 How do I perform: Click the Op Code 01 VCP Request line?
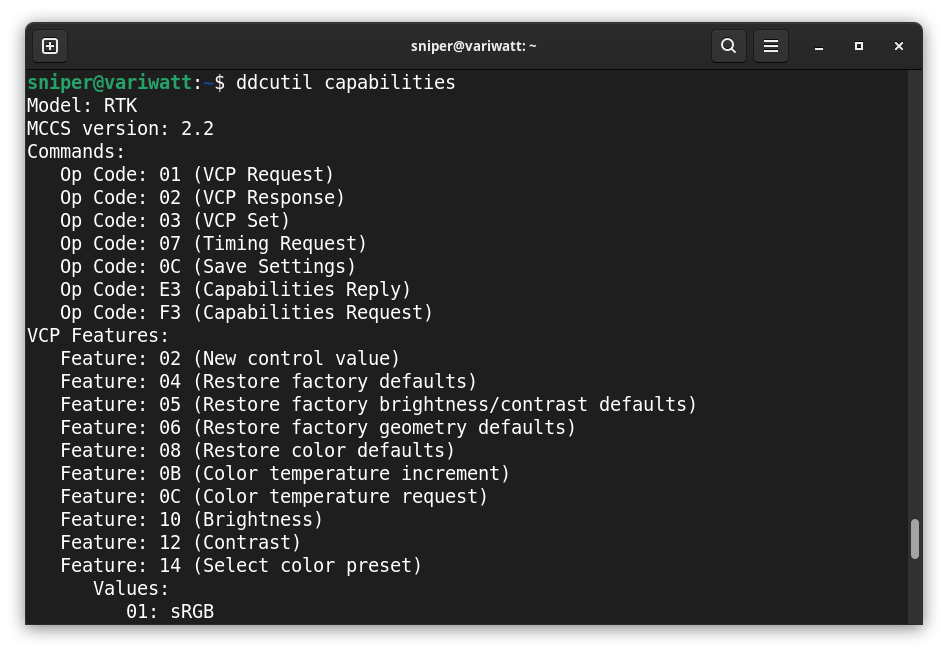pyautogui.click(x=197, y=175)
